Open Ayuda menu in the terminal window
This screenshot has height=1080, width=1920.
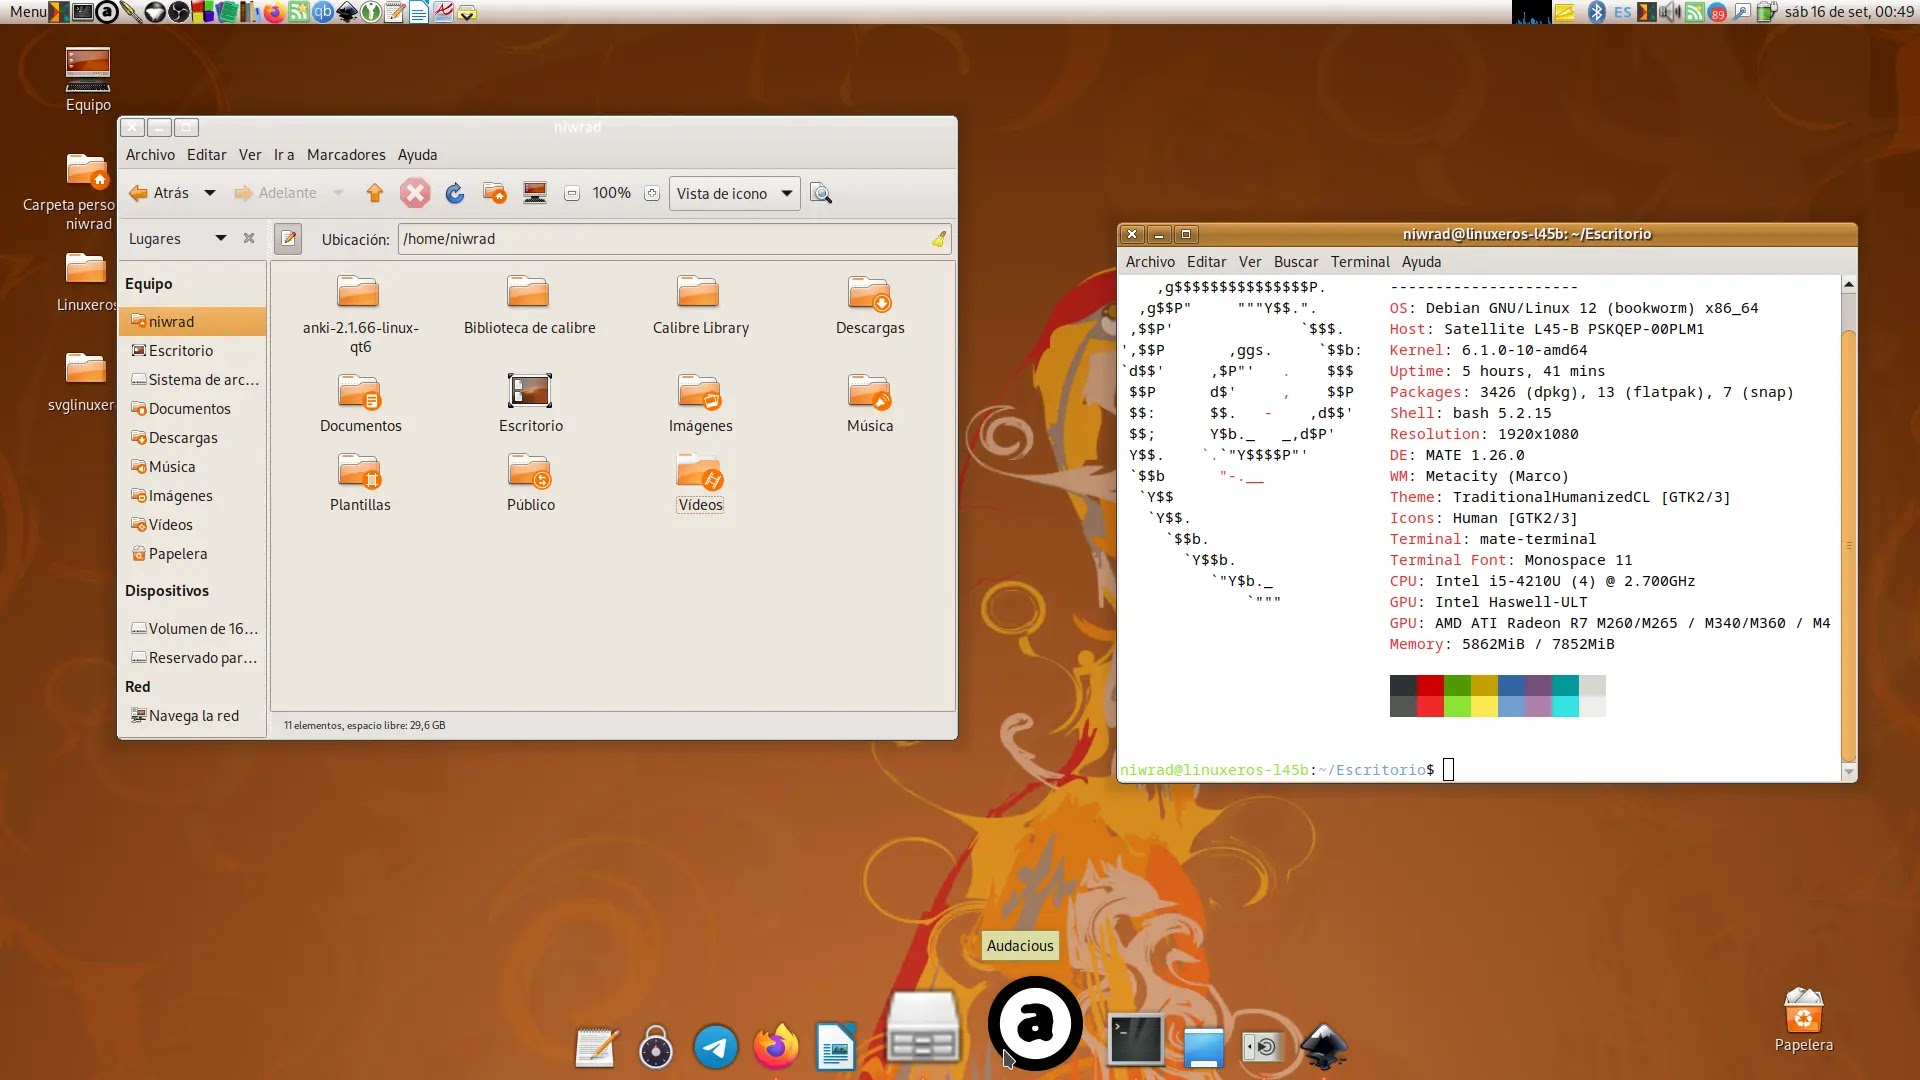[x=1421, y=262]
